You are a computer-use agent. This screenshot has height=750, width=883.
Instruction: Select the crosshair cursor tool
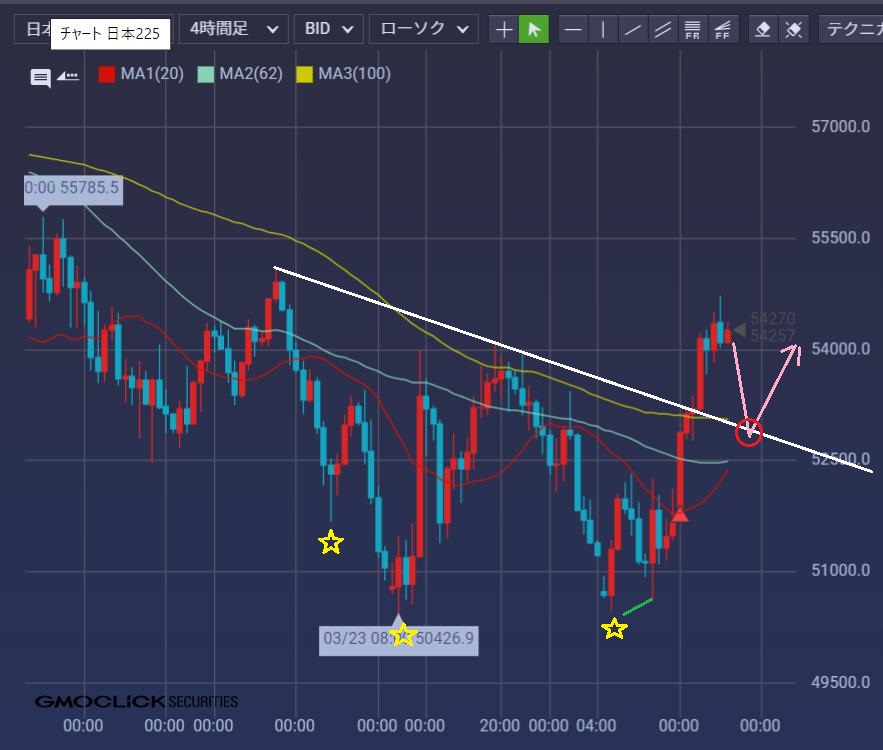click(x=504, y=29)
